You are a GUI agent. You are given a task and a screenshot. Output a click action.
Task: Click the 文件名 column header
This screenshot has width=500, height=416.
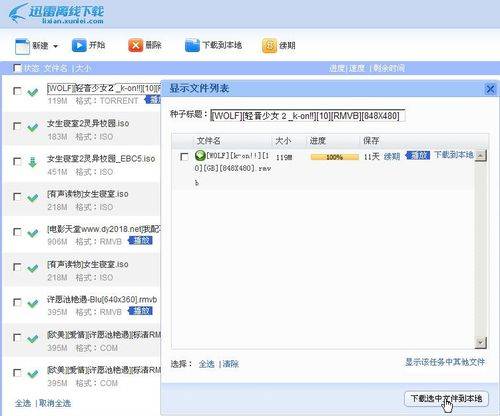(x=208, y=141)
